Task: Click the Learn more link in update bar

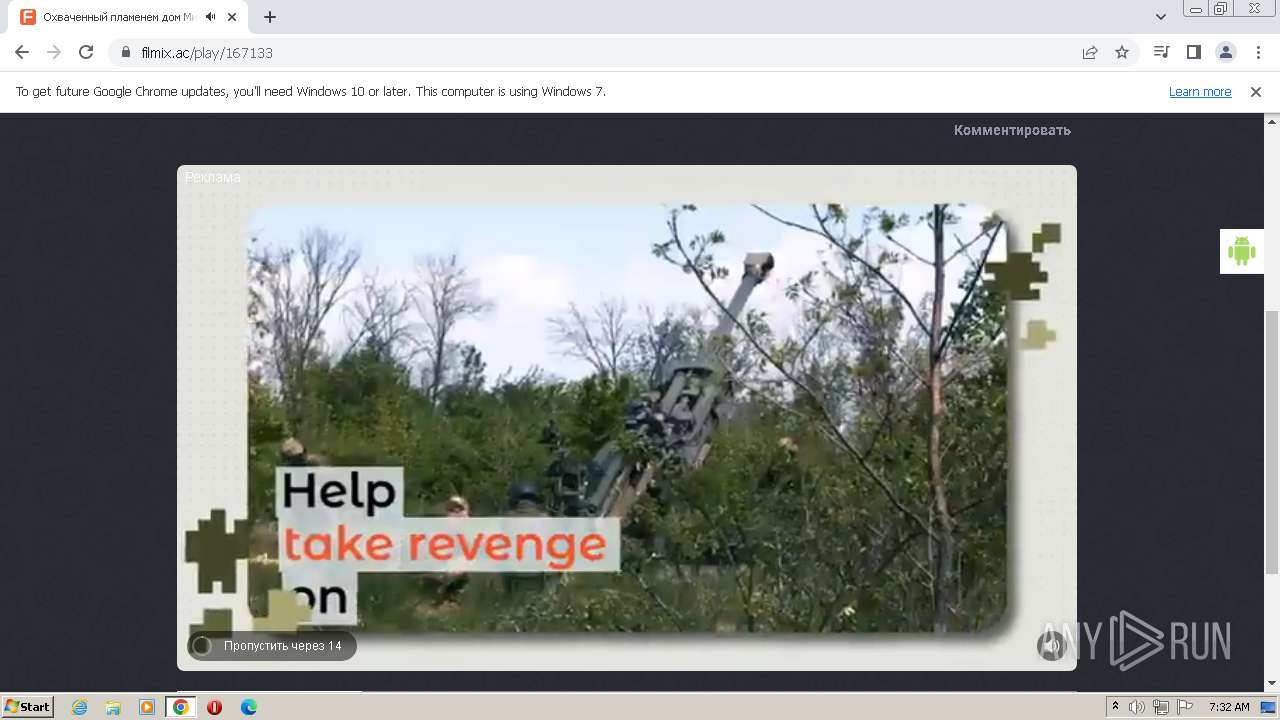Action: (1200, 91)
